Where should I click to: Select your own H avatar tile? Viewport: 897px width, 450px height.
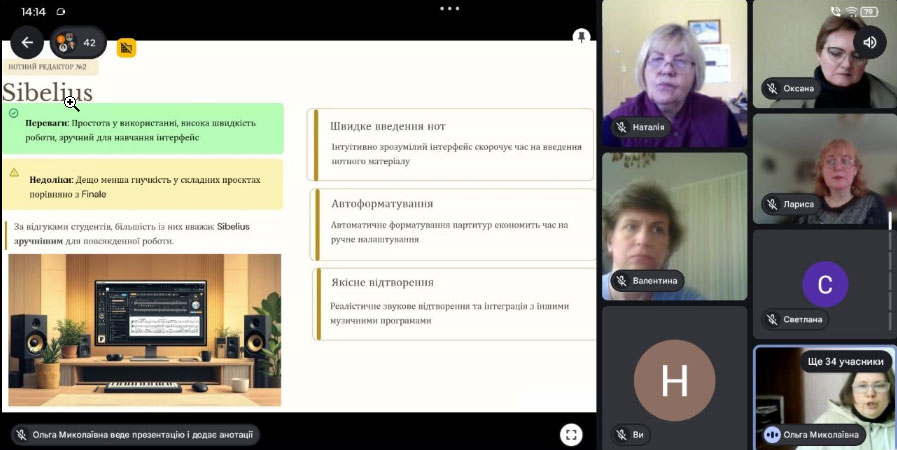[x=674, y=380]
